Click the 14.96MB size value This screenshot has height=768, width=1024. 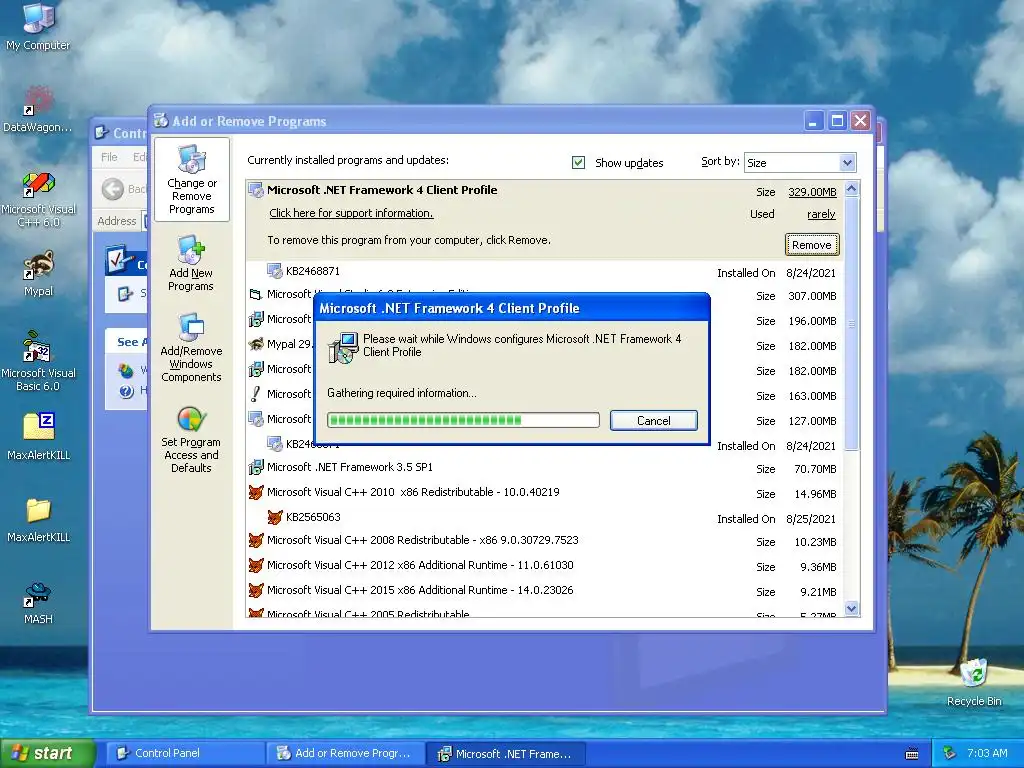point(815,494)
